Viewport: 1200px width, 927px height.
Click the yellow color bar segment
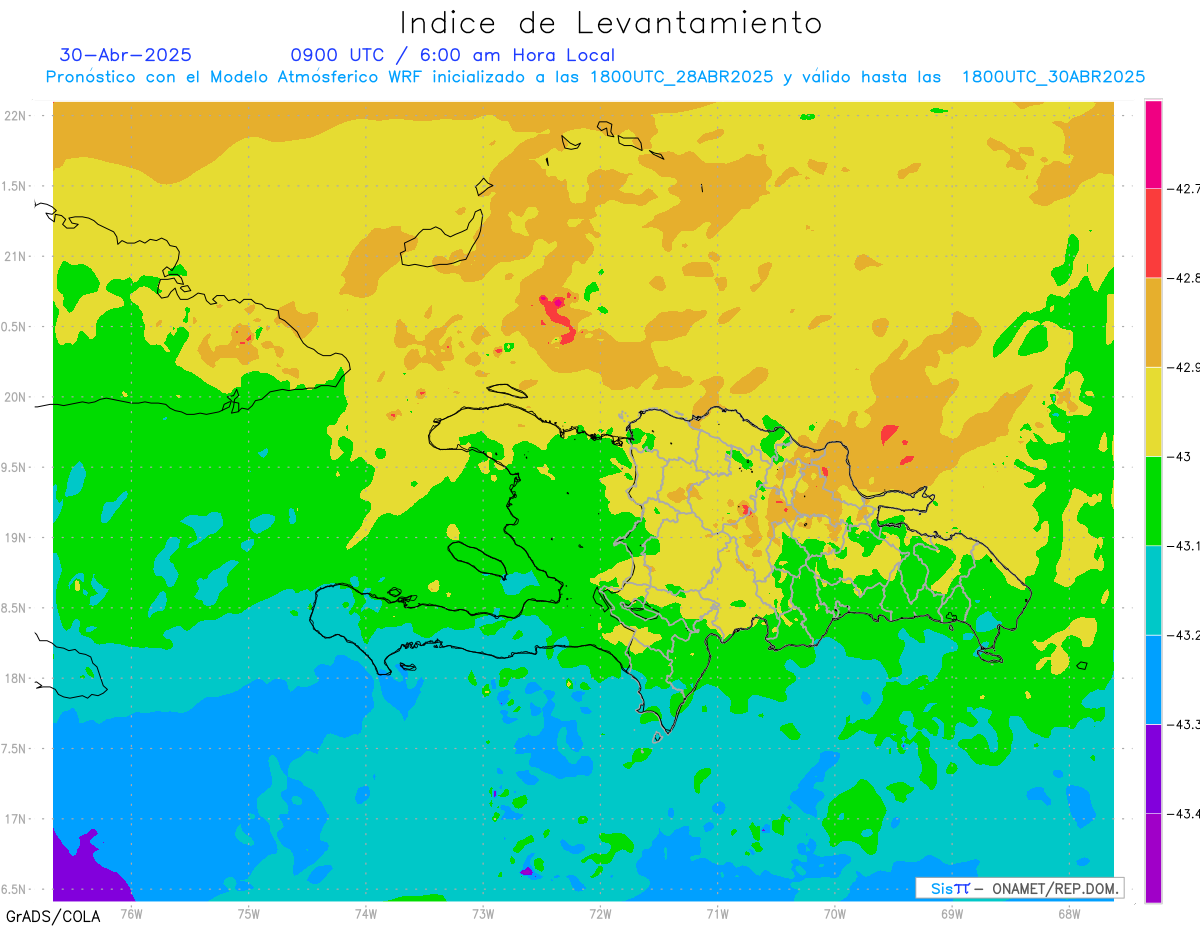click(x=1153, y=411)
